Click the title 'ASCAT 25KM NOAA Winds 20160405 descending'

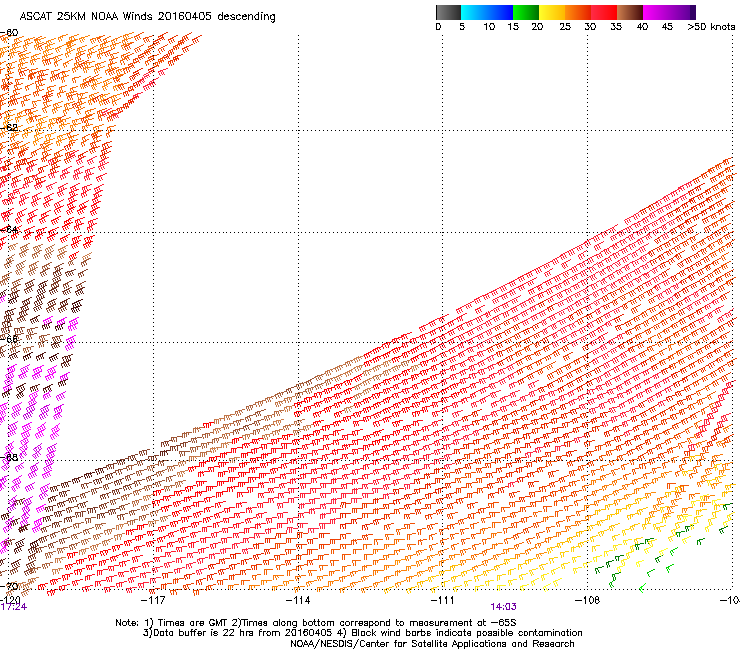pos(147,17)
